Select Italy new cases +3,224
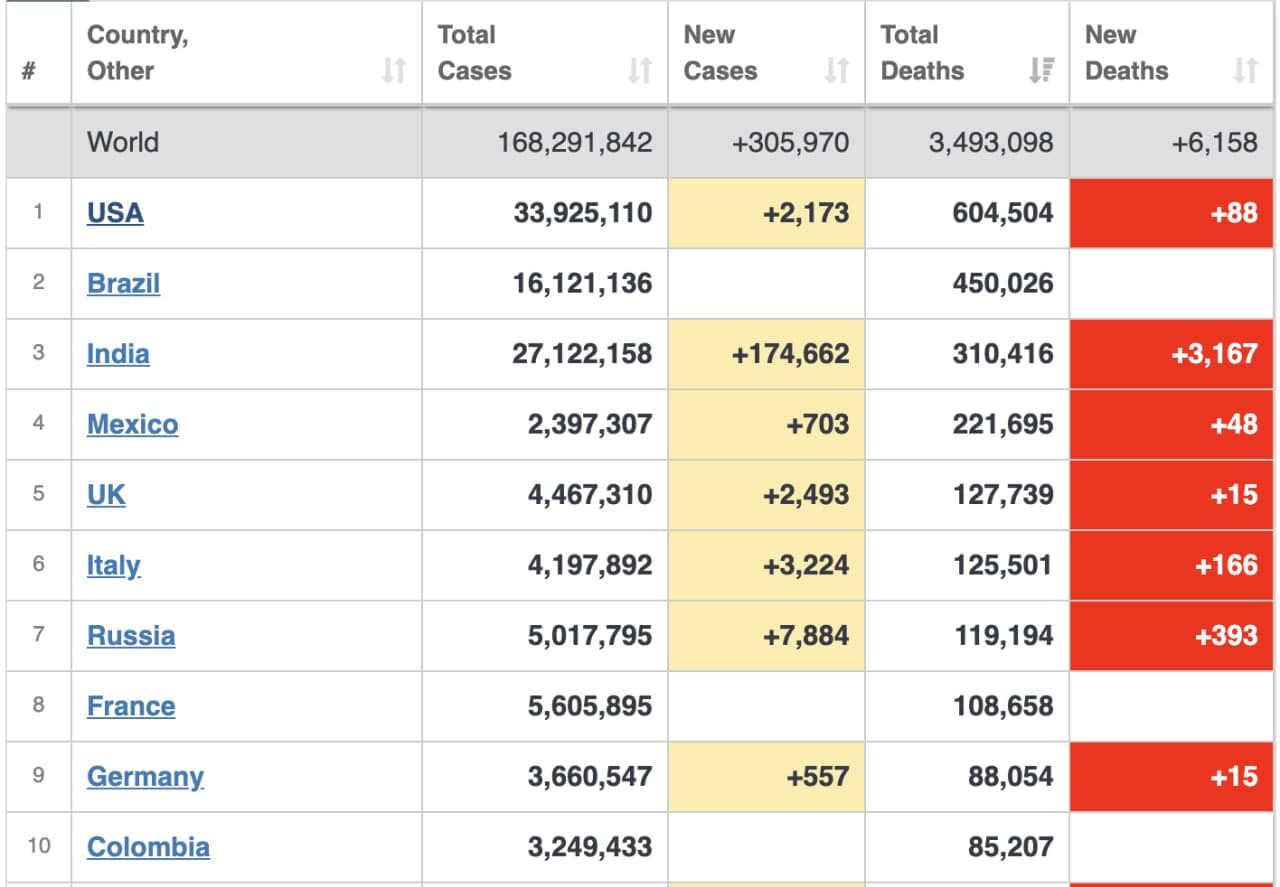1280x887 pixels. point(806,565)
